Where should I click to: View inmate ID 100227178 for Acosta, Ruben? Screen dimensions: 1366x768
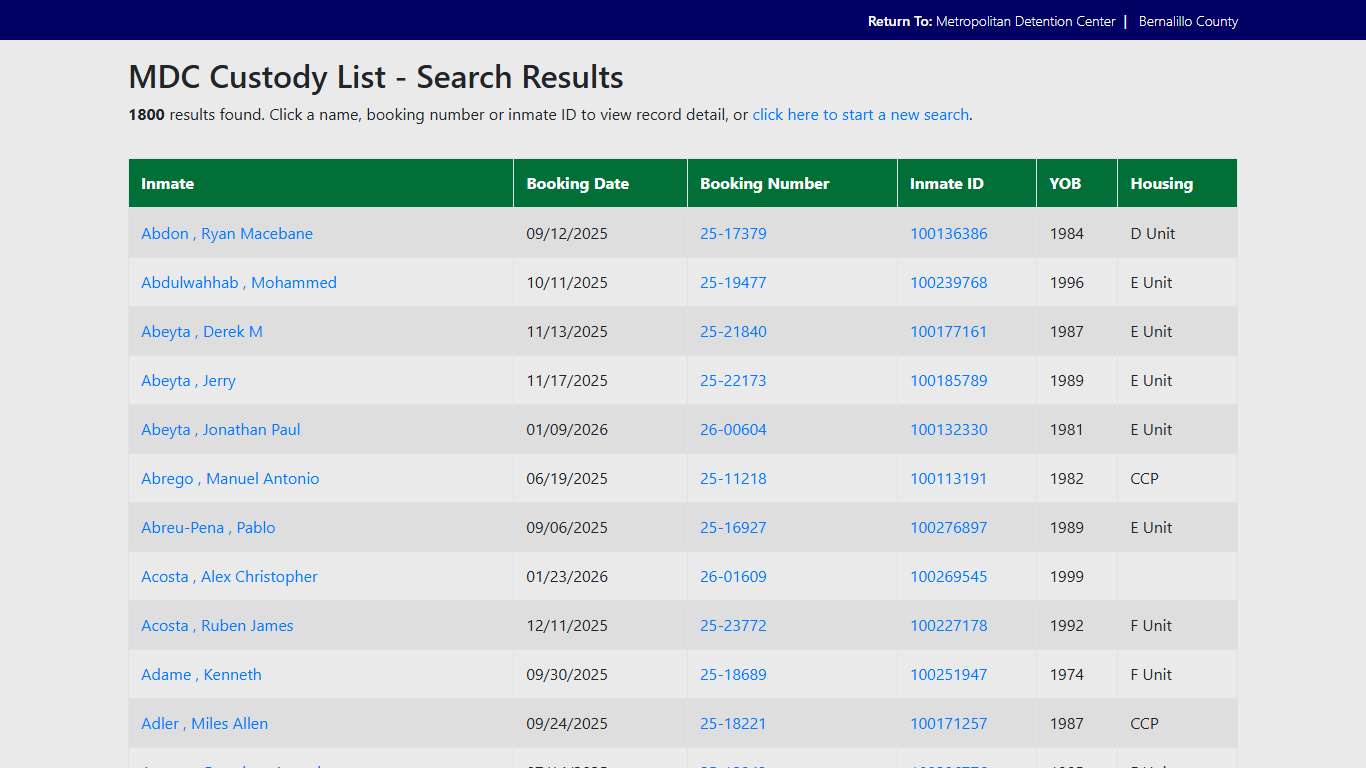(x=948, y=625)
